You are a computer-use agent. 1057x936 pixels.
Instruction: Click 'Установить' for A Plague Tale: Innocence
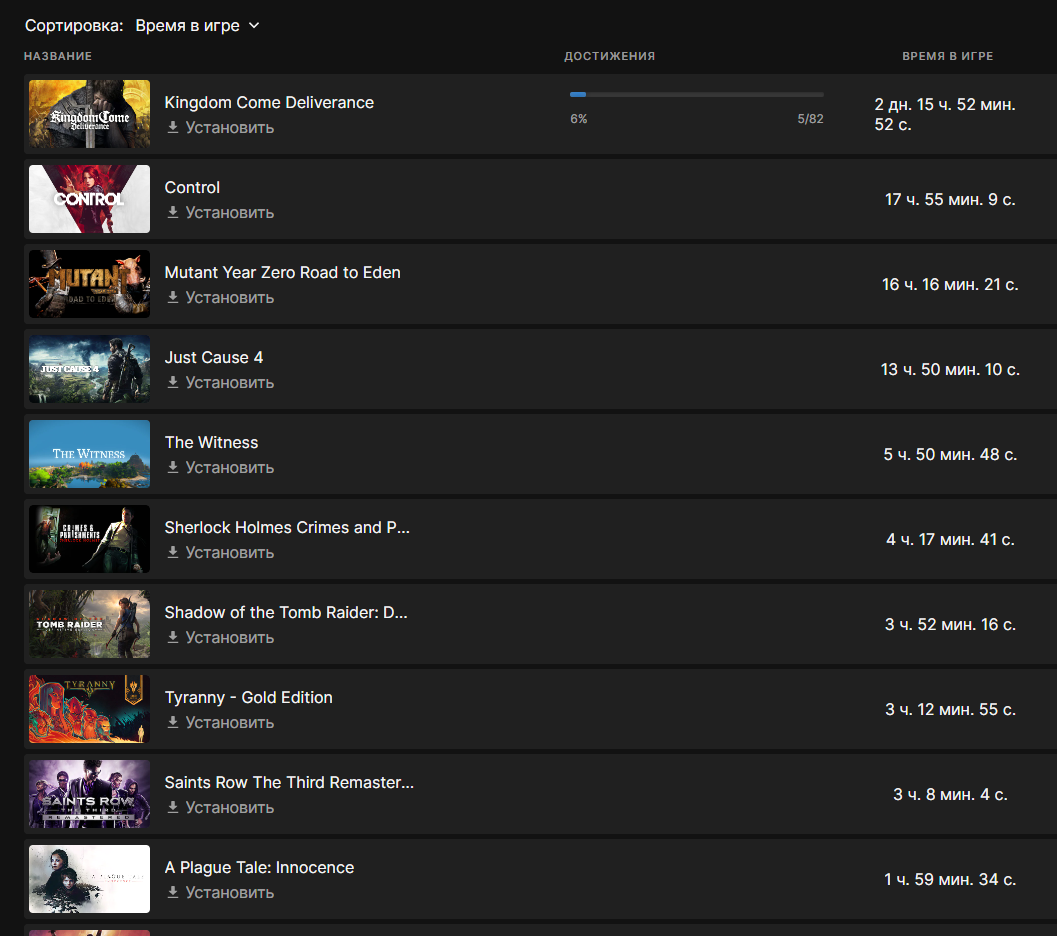230,892
